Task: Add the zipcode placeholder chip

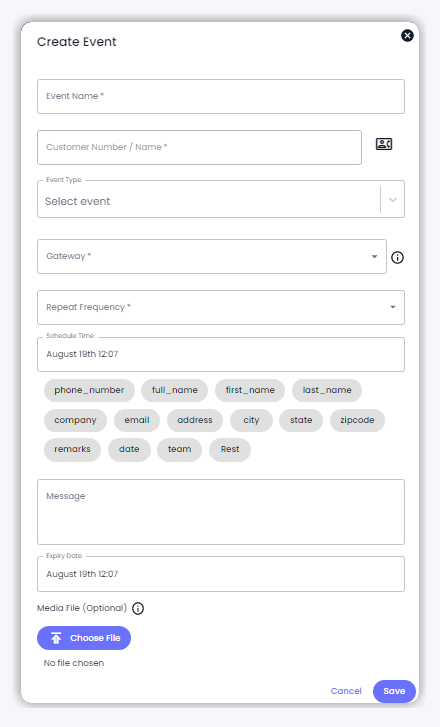Action: [x=357, y=420]
